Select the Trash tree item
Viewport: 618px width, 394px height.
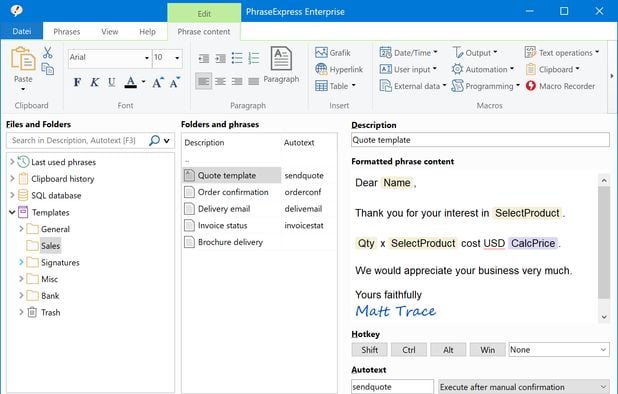click(50, 312)
